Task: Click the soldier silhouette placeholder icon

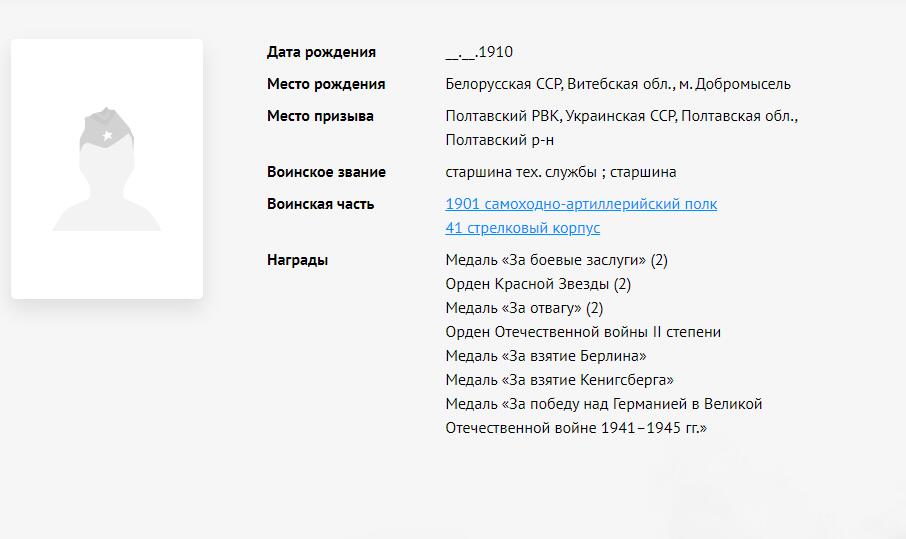Action: 107,169
